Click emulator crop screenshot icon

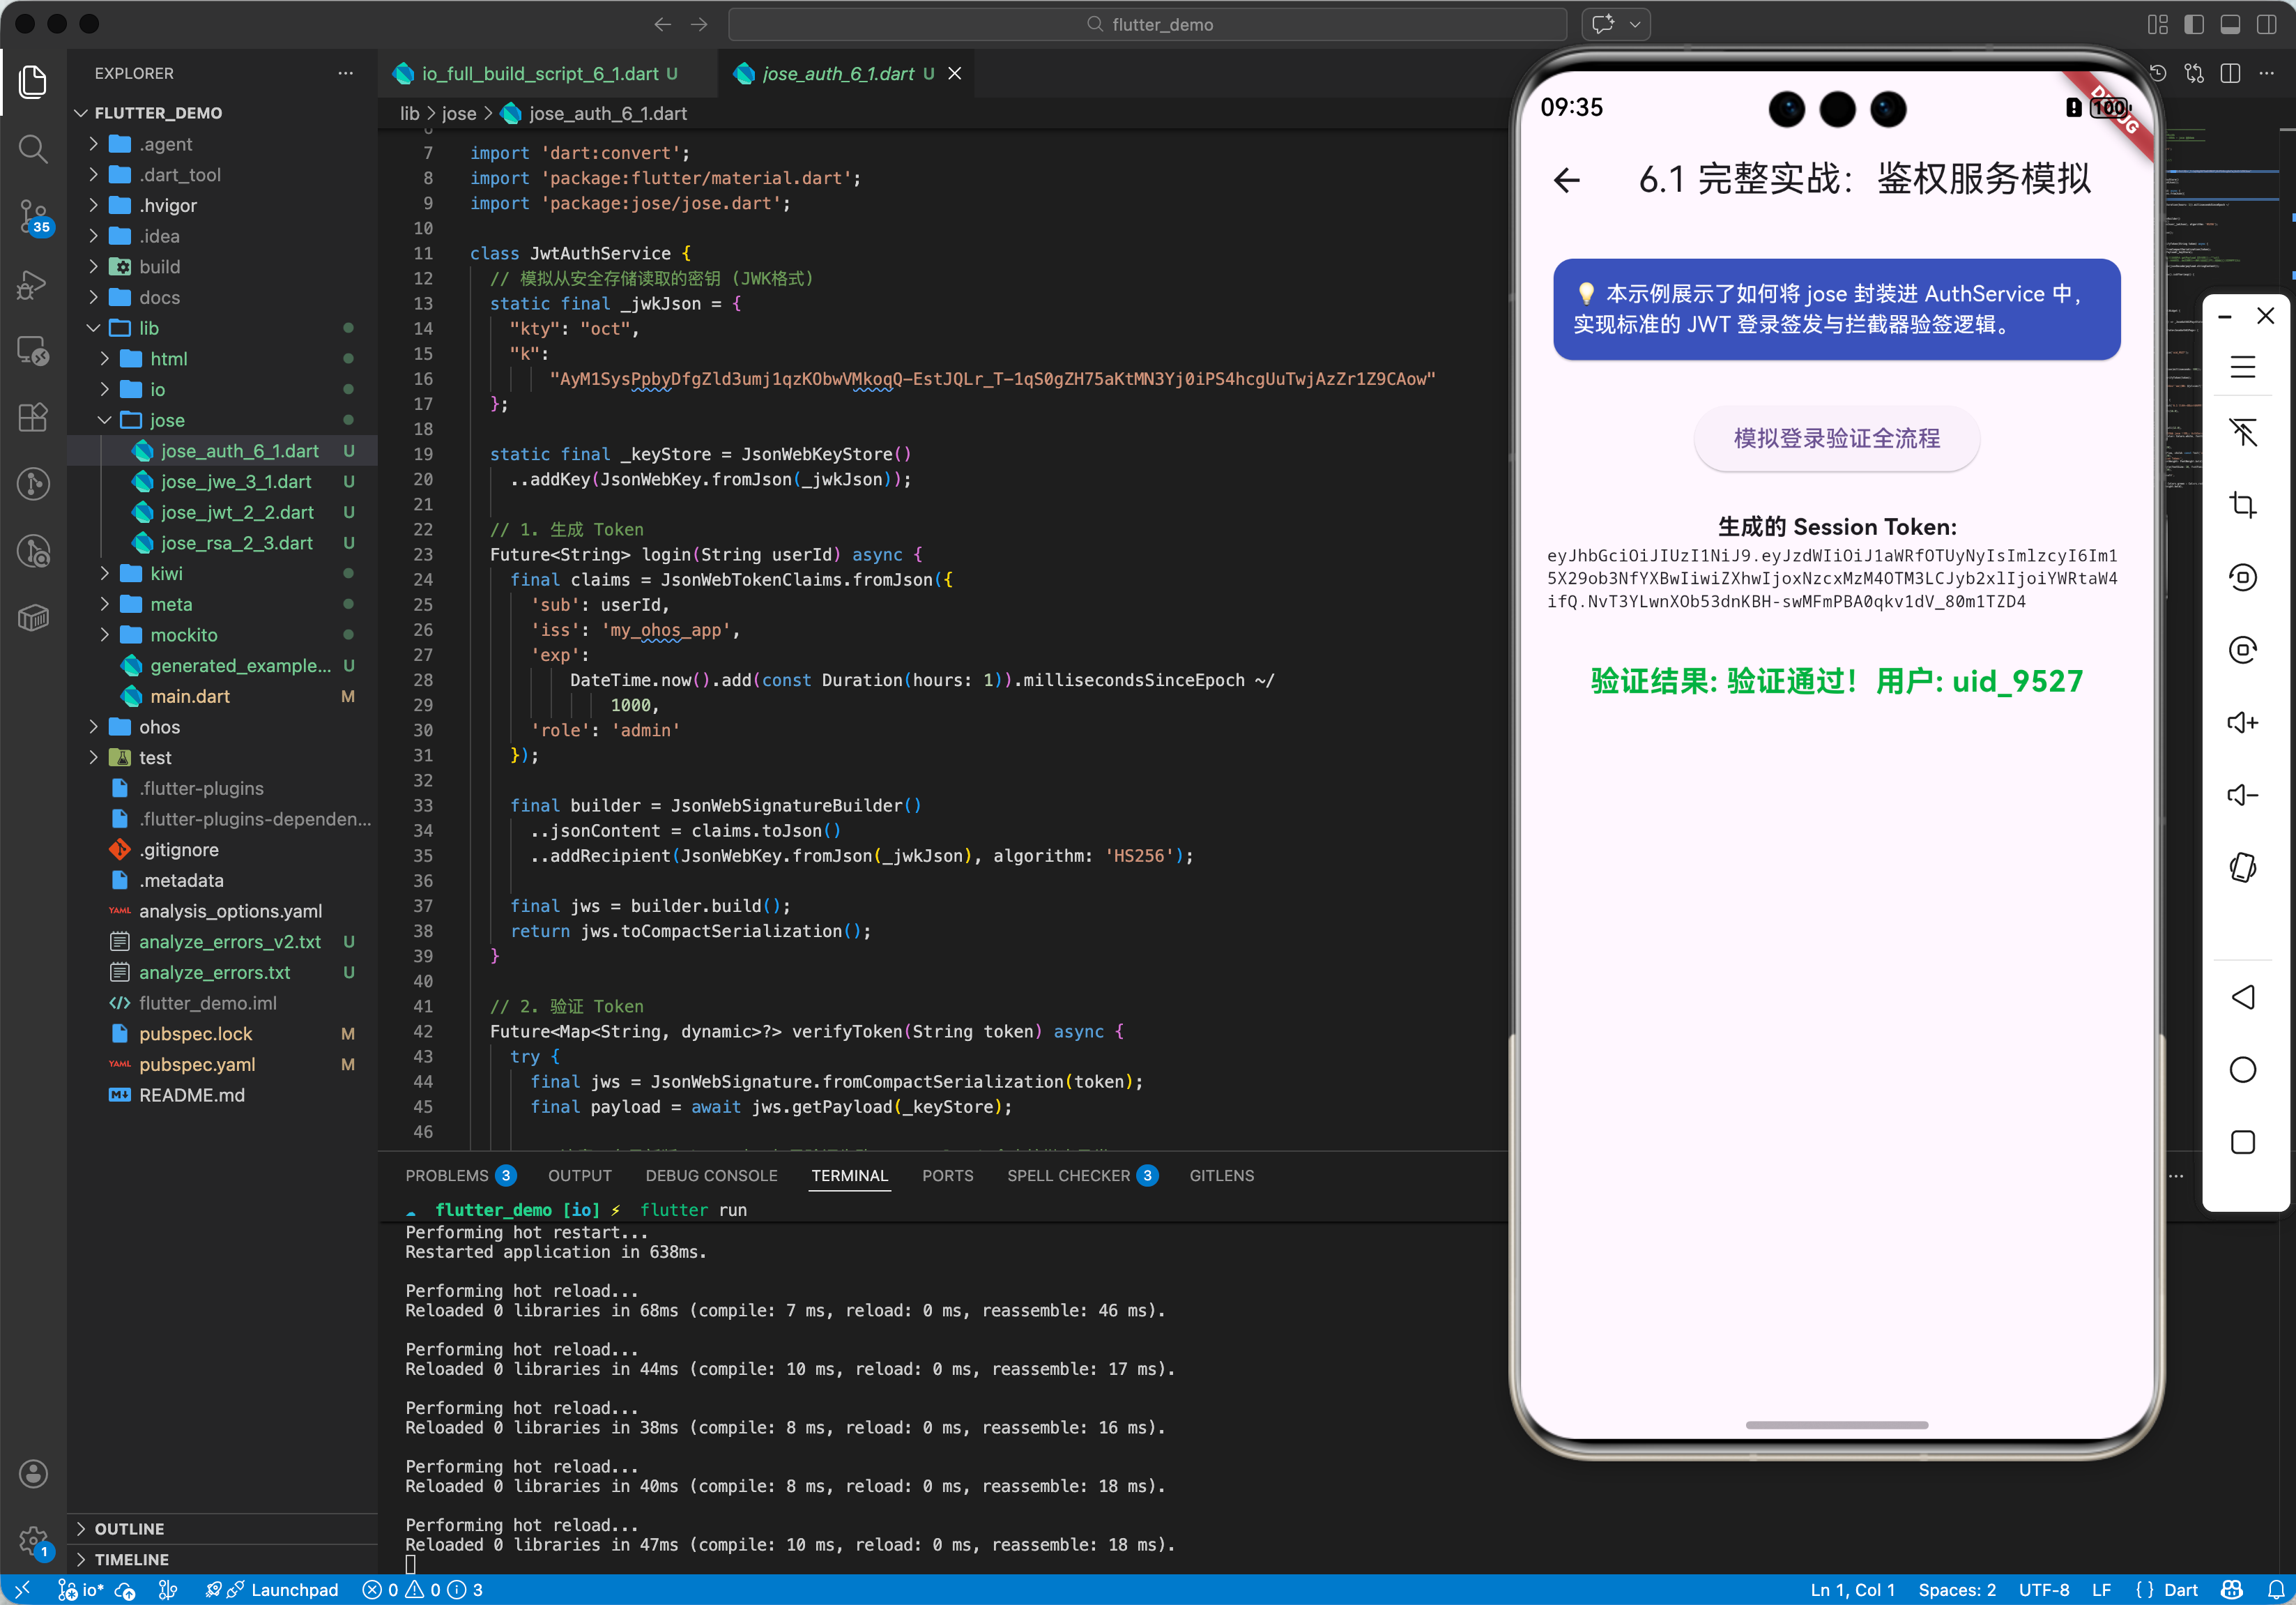[x=2242, y=504]
